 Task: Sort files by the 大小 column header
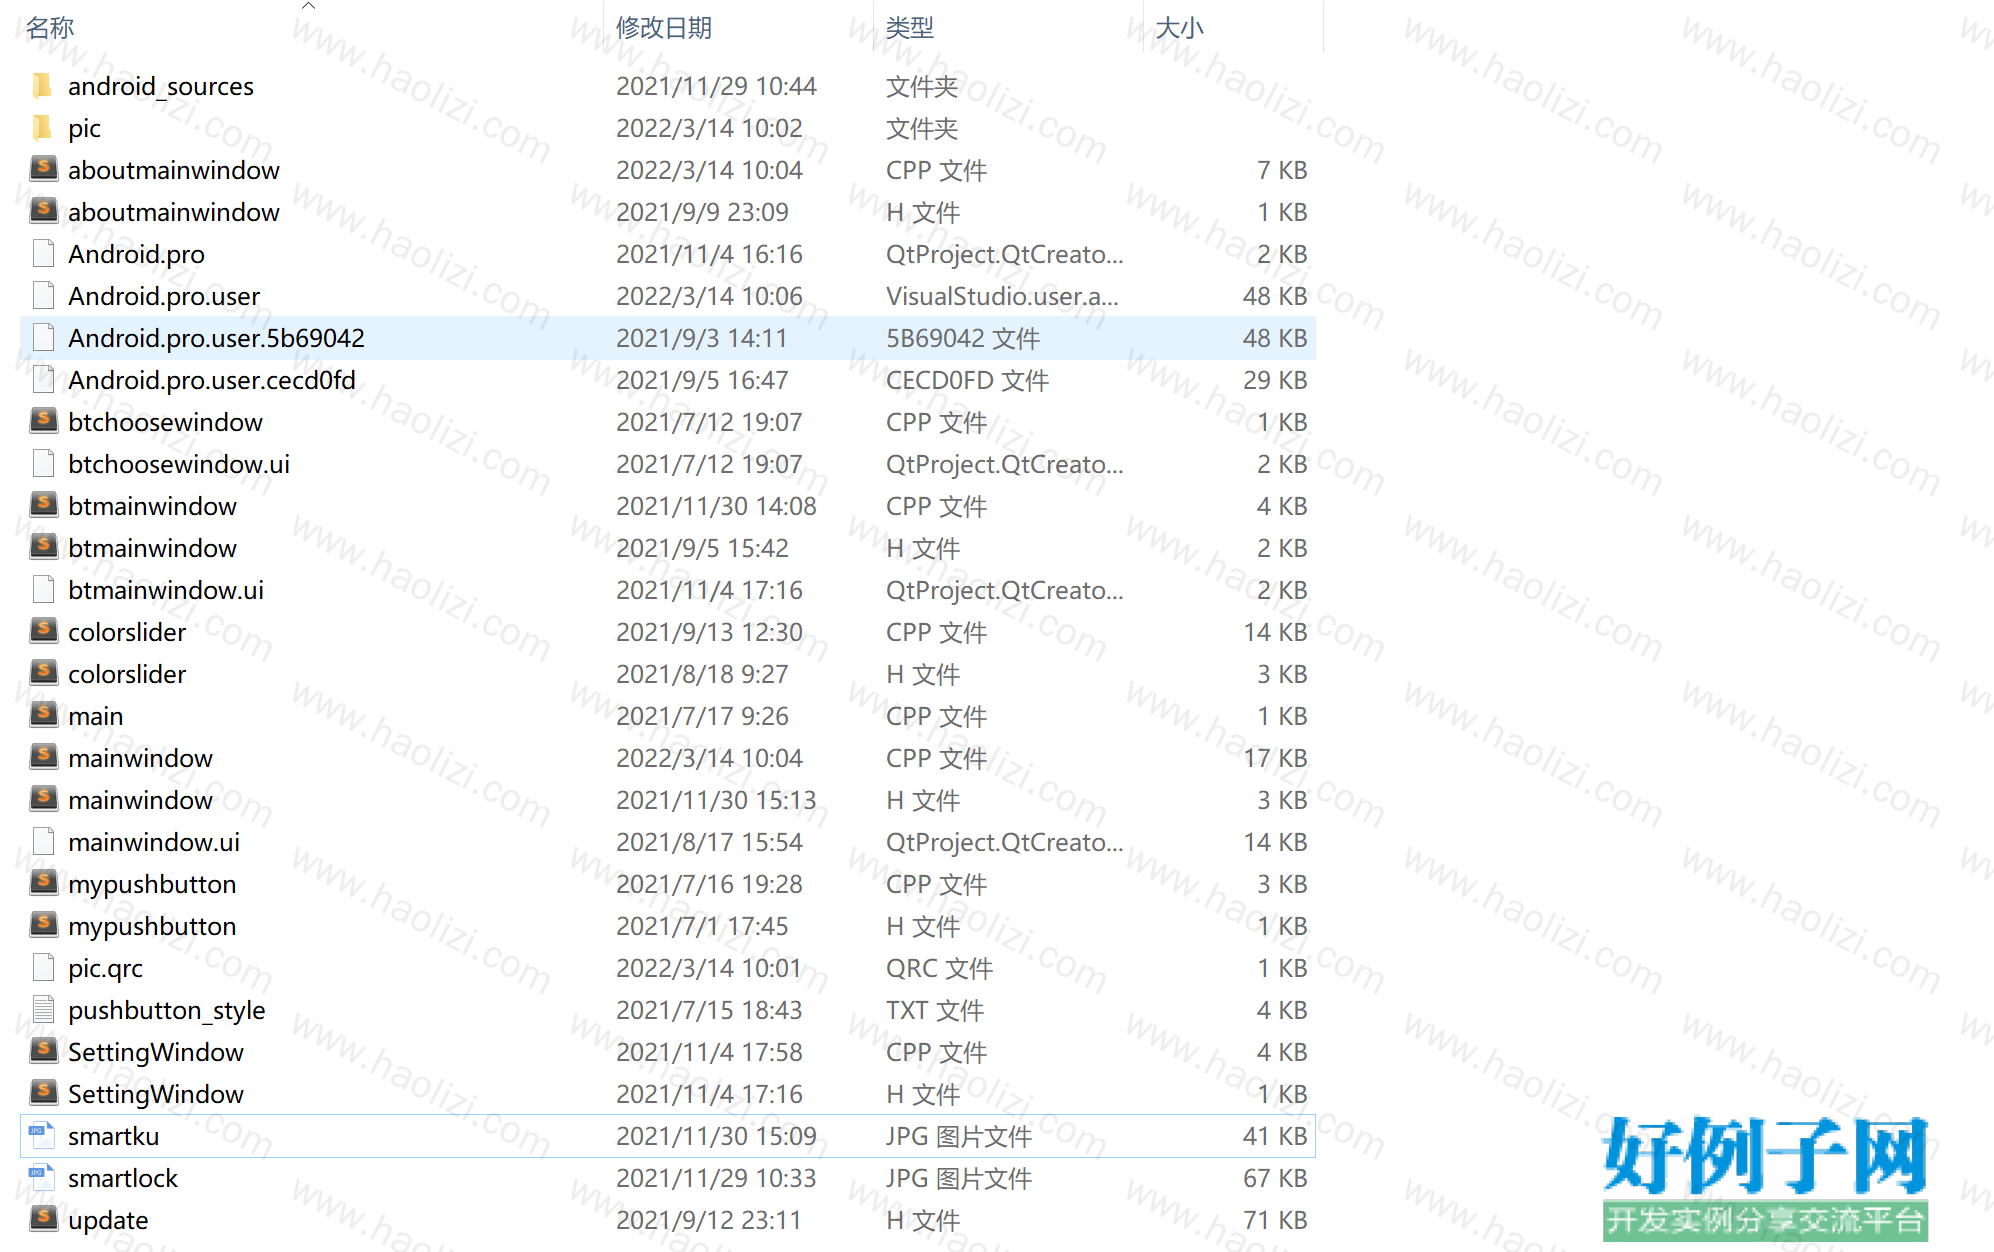pos(1179,28)
